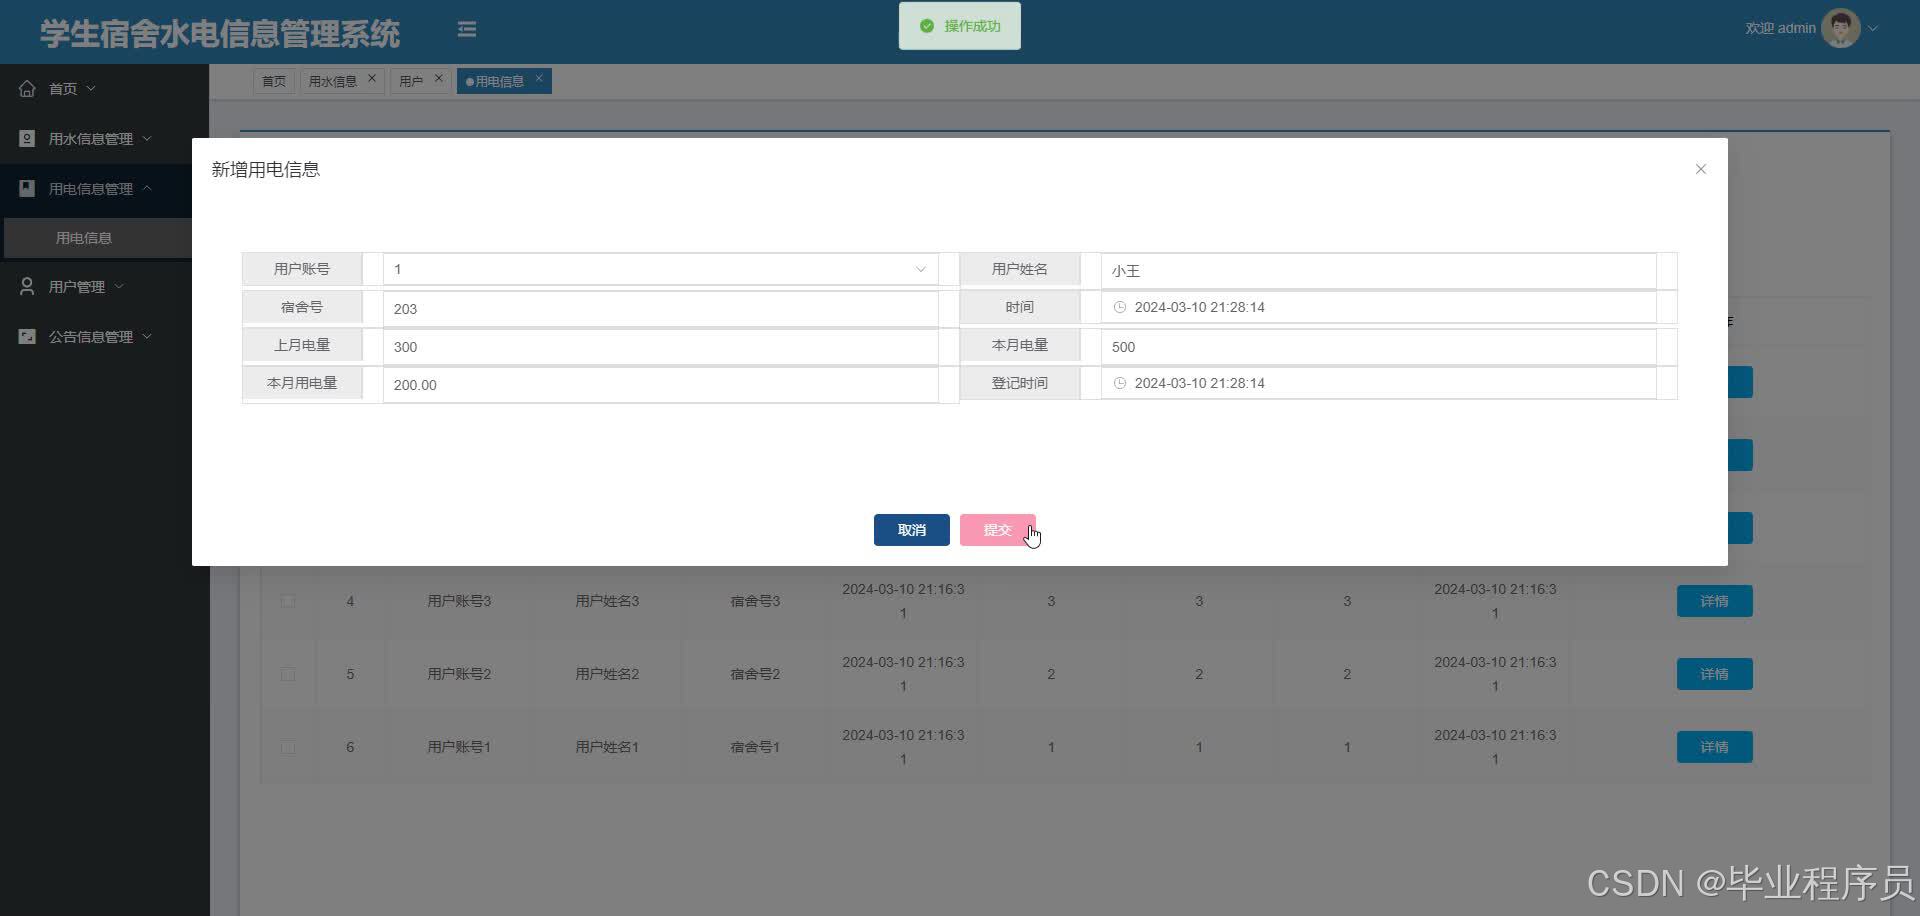Click the 学生宿舍水电信息管理系统 title
The height and width of the screenshot is (916, 1920).
pos(220,33)
